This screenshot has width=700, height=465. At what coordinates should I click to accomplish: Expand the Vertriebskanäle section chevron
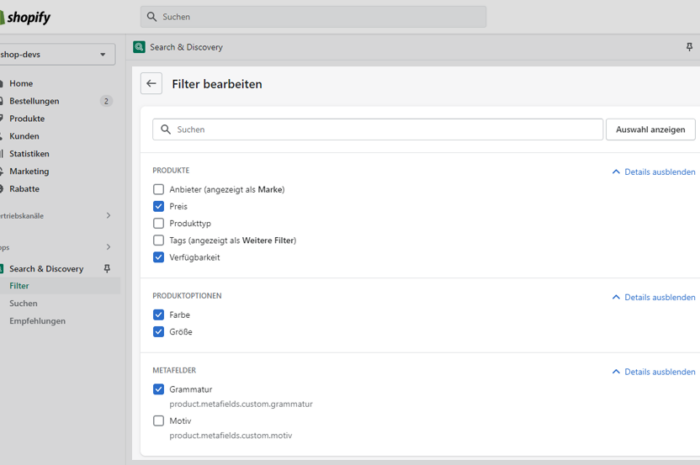pyautogui.click(x=108, y=216)
